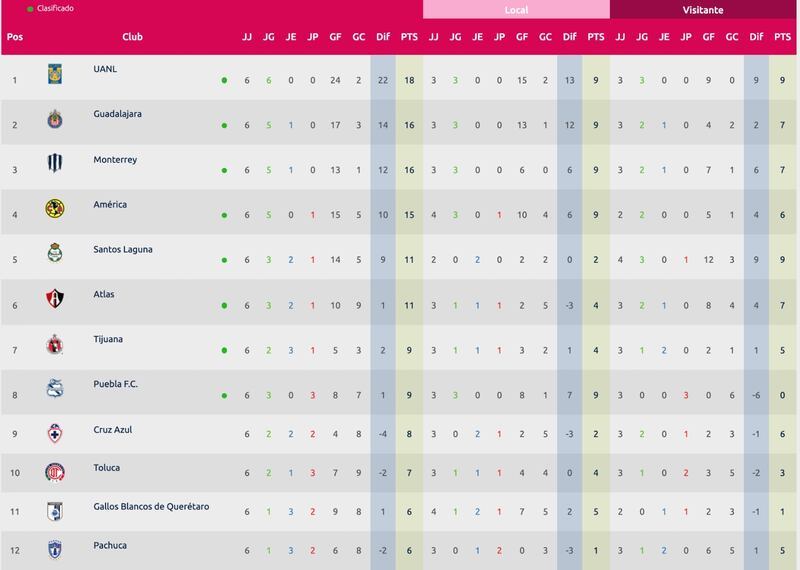The image size is (800, 570).
Task: Switch to the Visitante tab
Action: [x=704, y=10]
